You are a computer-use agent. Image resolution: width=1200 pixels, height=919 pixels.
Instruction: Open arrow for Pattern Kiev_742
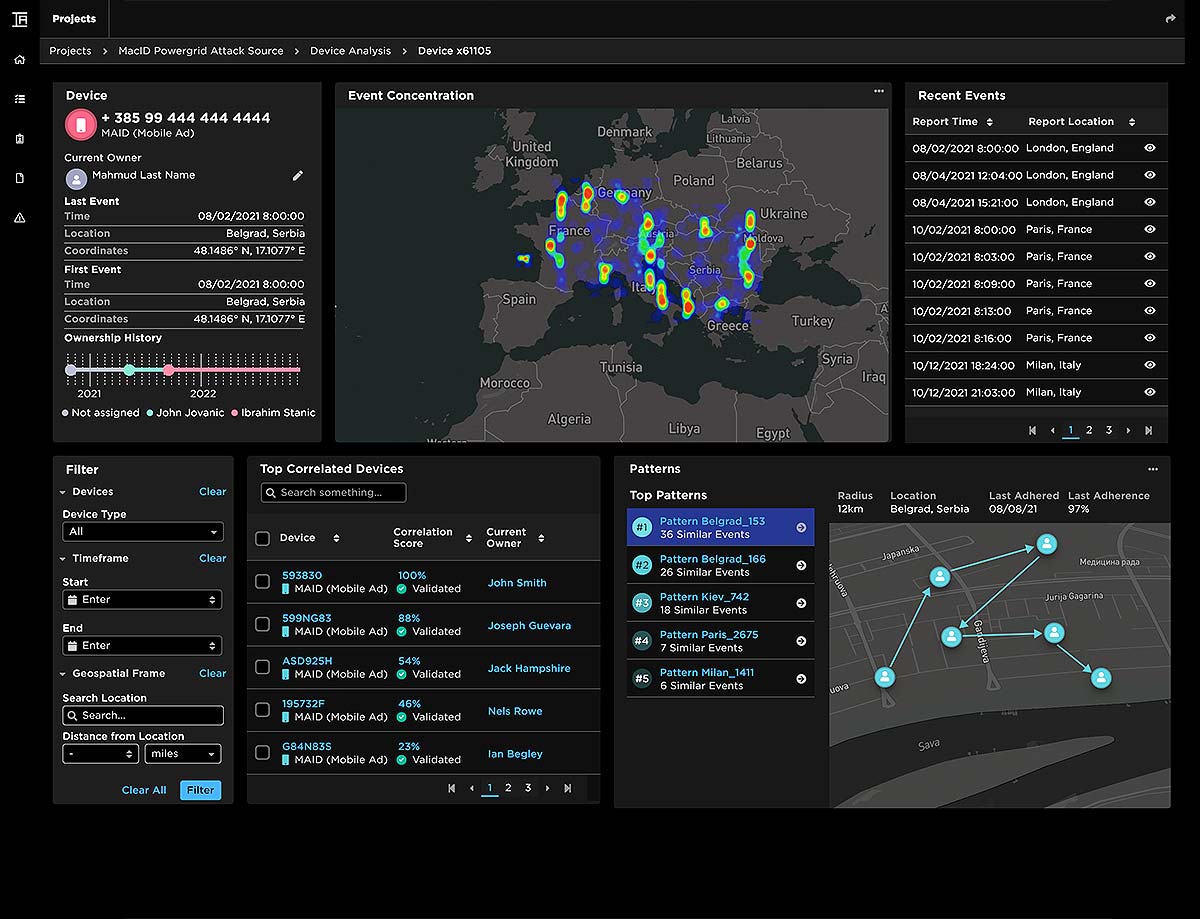801,604
